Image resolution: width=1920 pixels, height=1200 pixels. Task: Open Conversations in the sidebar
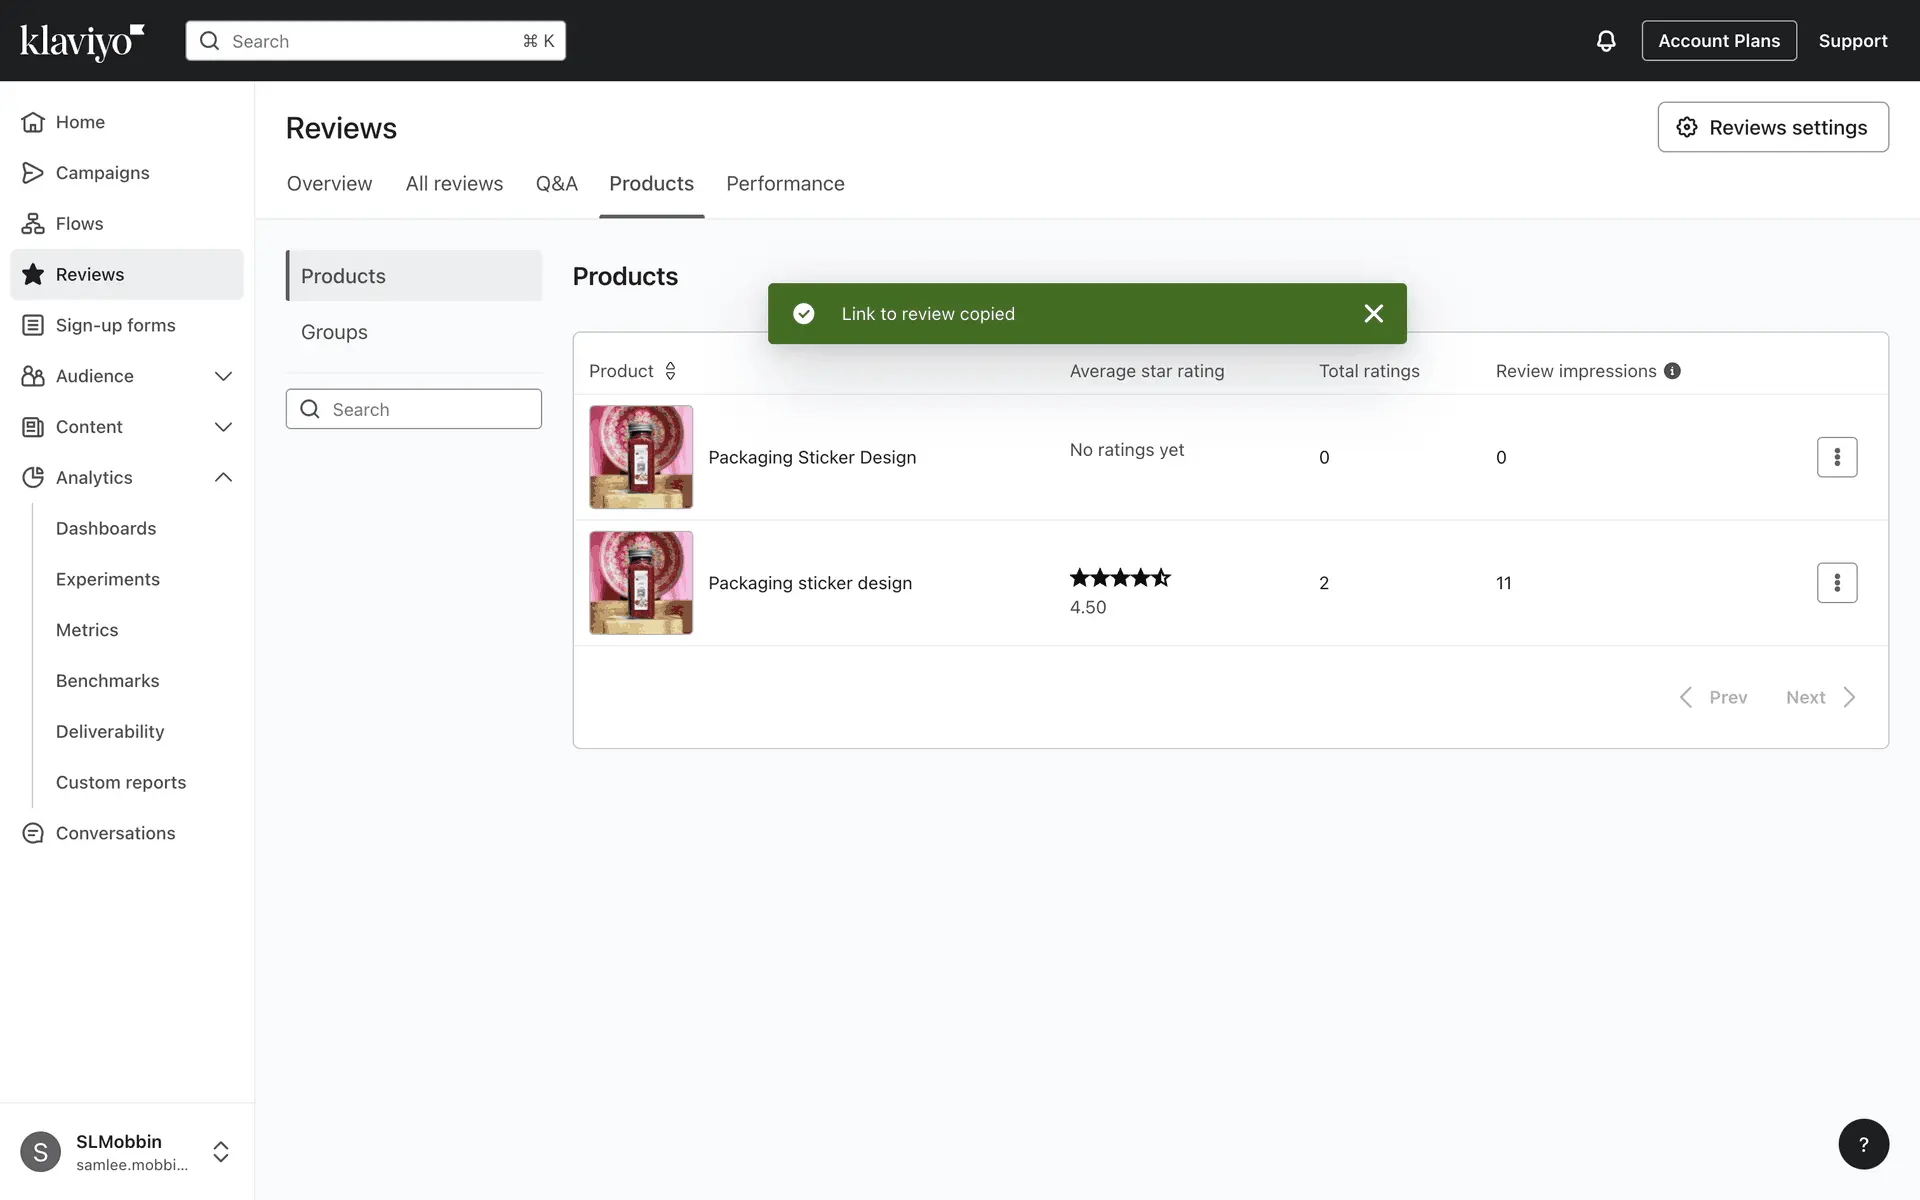(x=115, y=833)
